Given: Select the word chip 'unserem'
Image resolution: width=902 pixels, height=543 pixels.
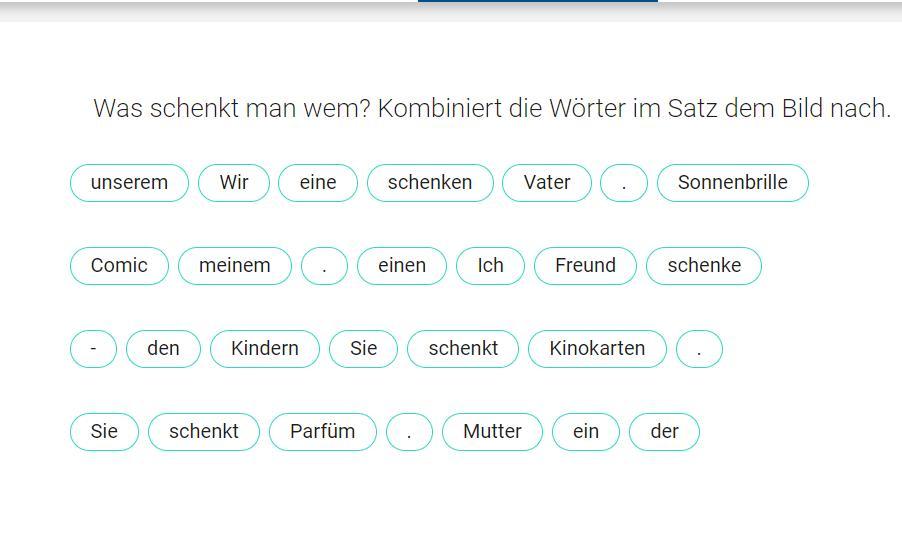Looking at the screenshot, I should pyautogui.click(x=129, y=183).
